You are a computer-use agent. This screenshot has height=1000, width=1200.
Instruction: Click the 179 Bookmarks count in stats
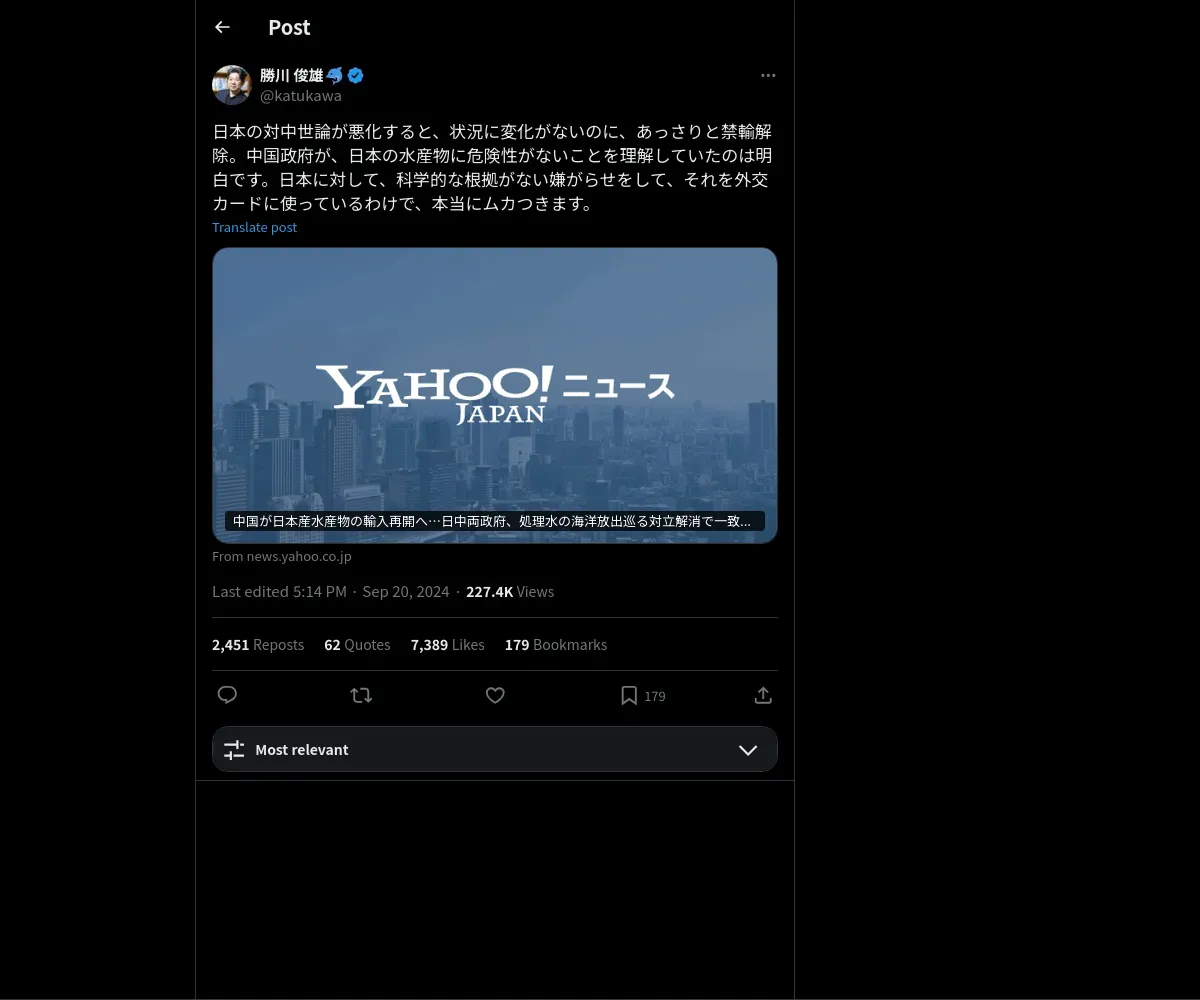coord(556,645)
